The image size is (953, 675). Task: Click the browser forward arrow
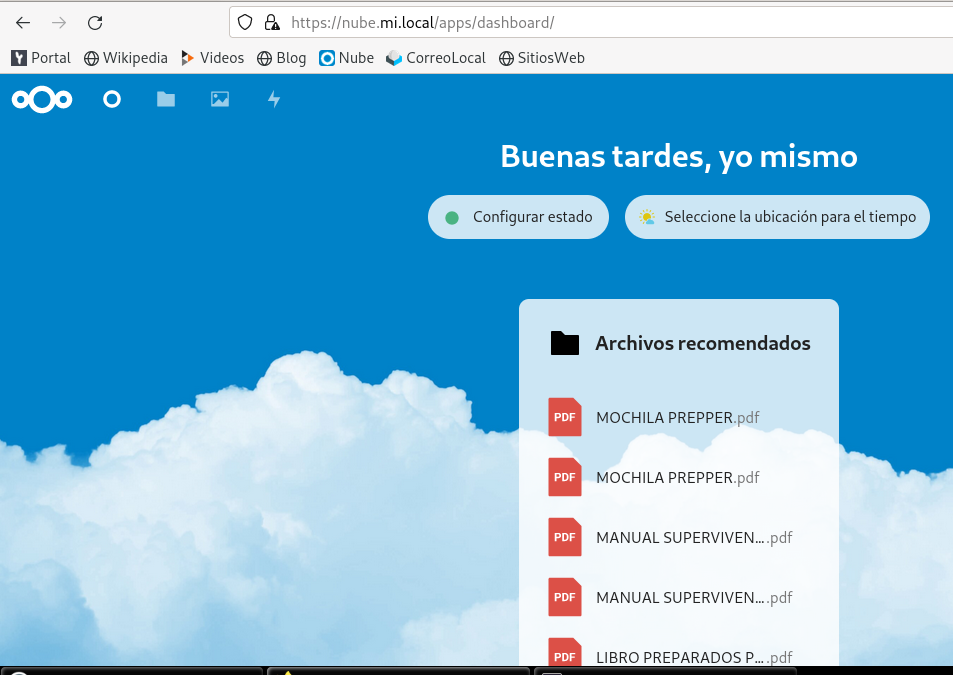coord(59,23)
